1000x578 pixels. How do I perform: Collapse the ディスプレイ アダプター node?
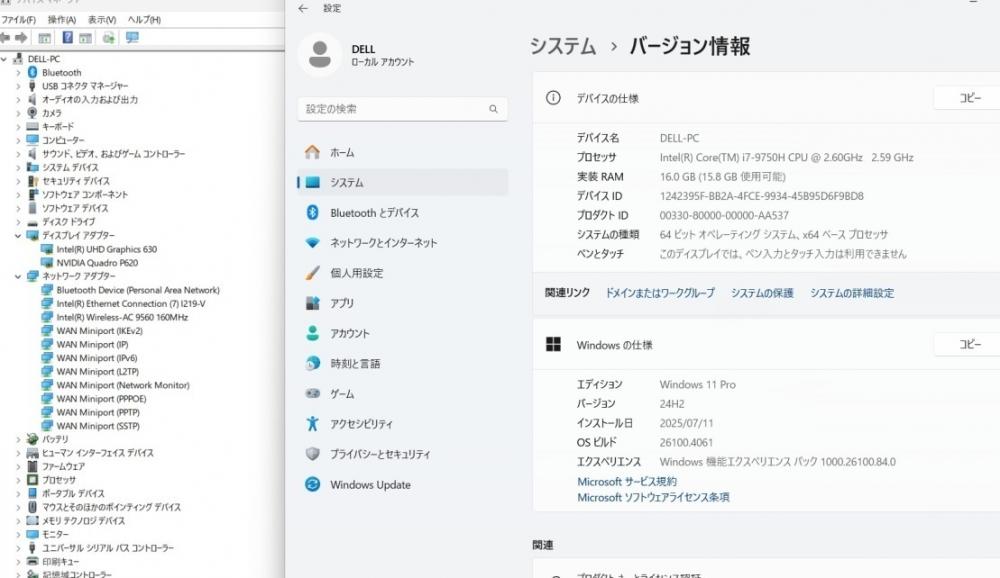pyautogui.click(x=18, y=235)
